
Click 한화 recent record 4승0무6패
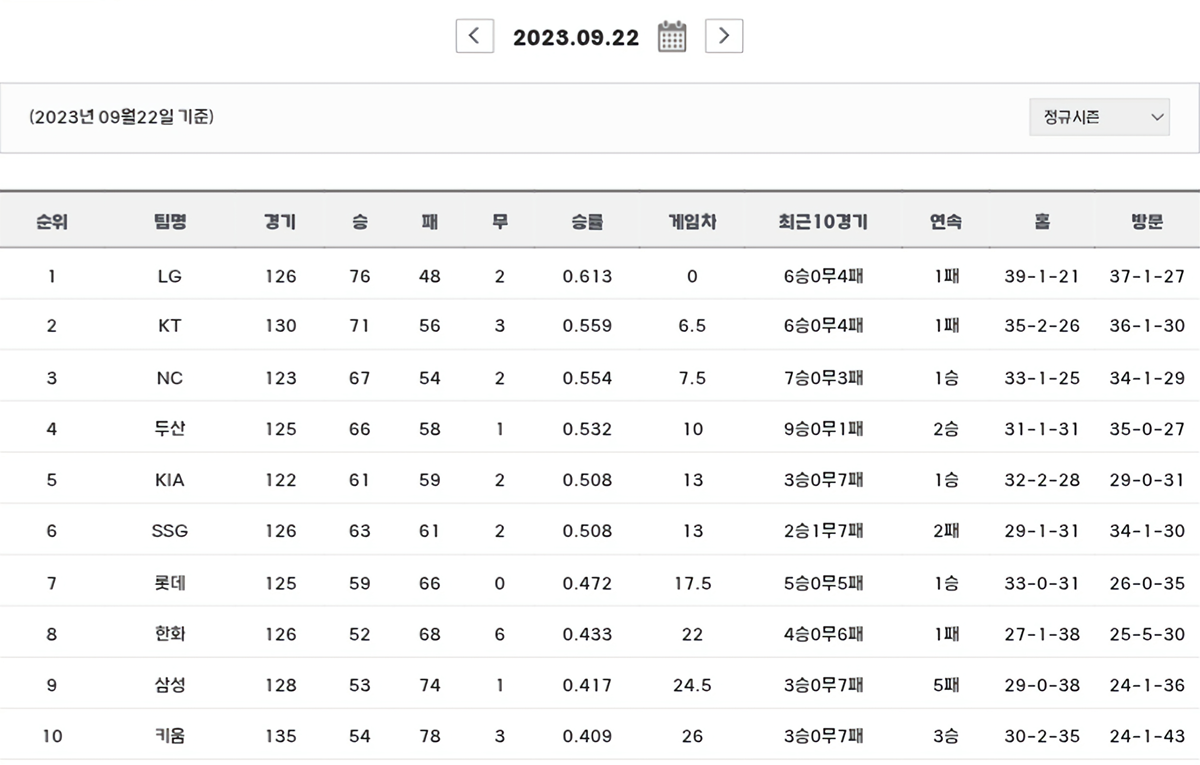coord(824,634)
